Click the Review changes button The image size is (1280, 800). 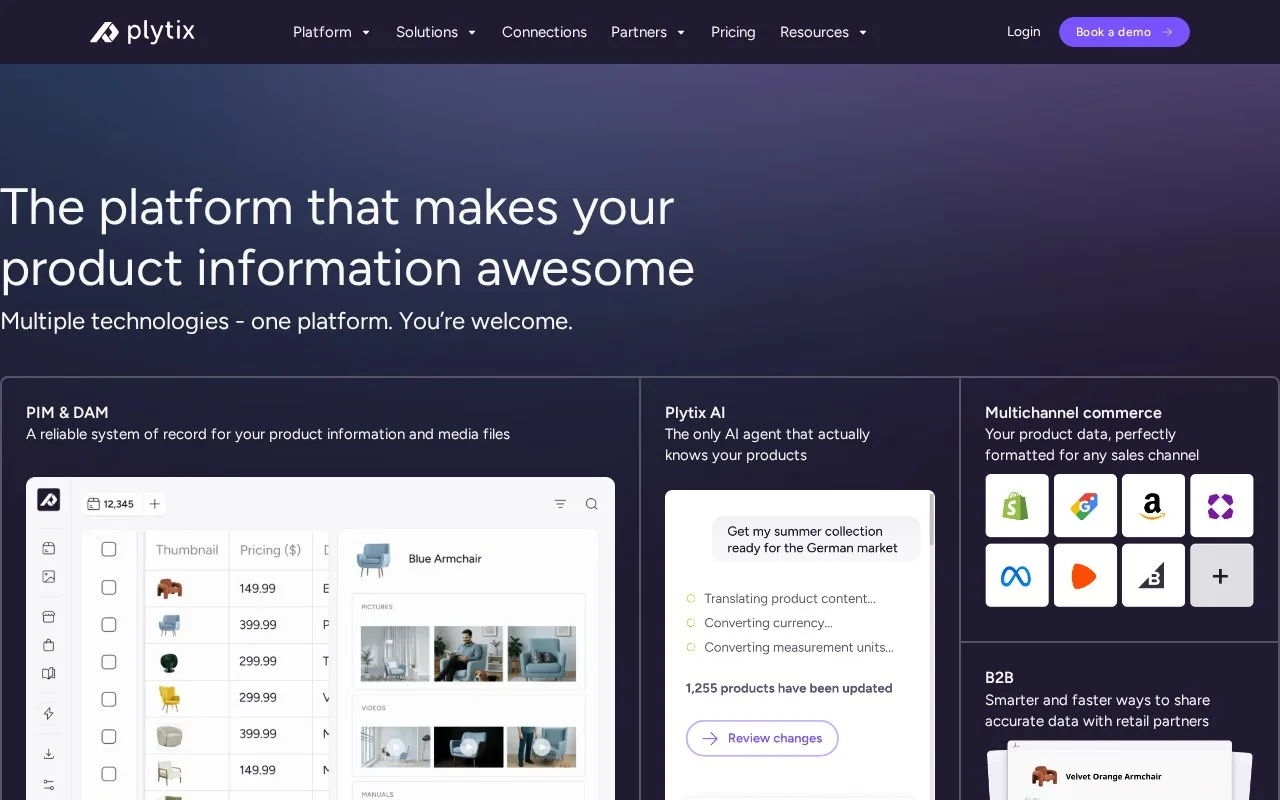[x=762, y=738]
